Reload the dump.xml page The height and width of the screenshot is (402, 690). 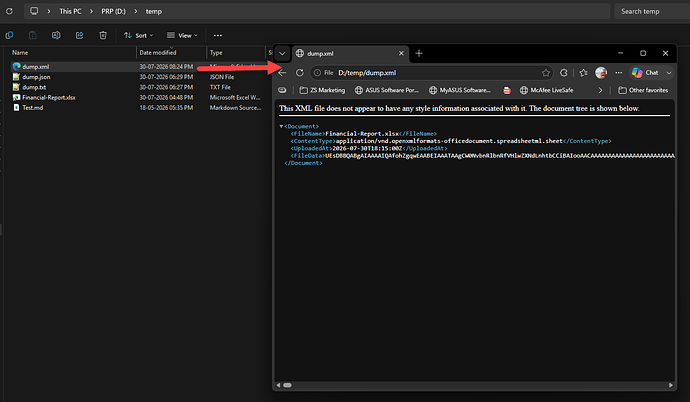300,73
